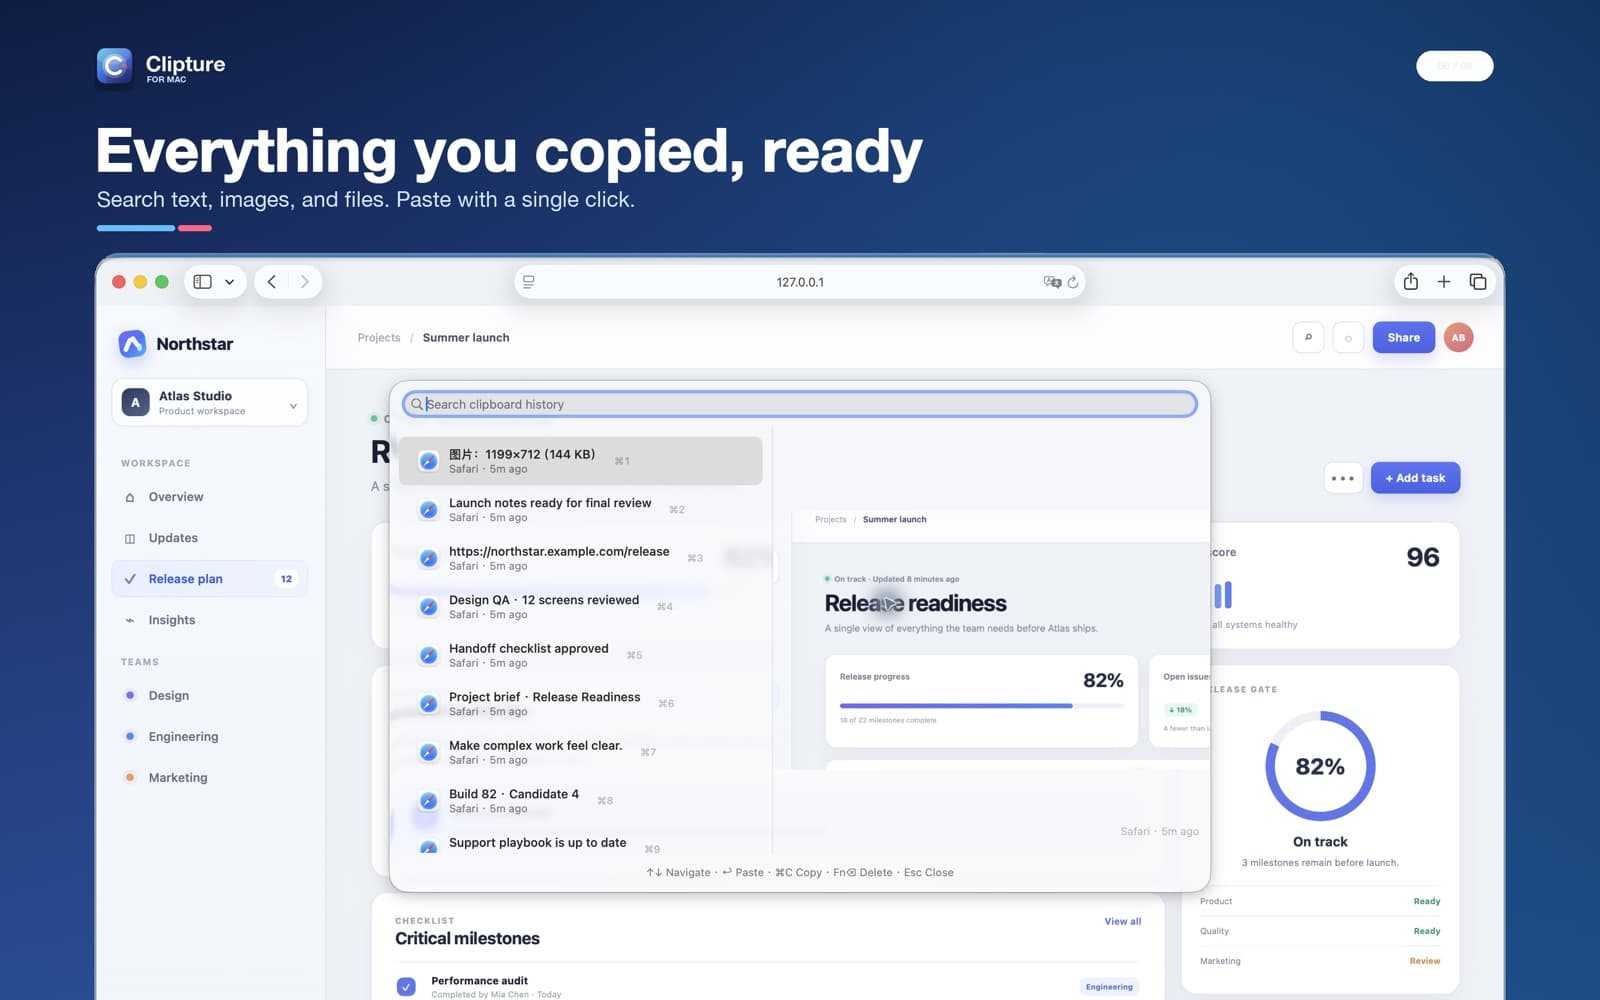This screenshot has width=1600, height=1000.
Task: Click the AB user avatar
Action: tap(1458, 338)
